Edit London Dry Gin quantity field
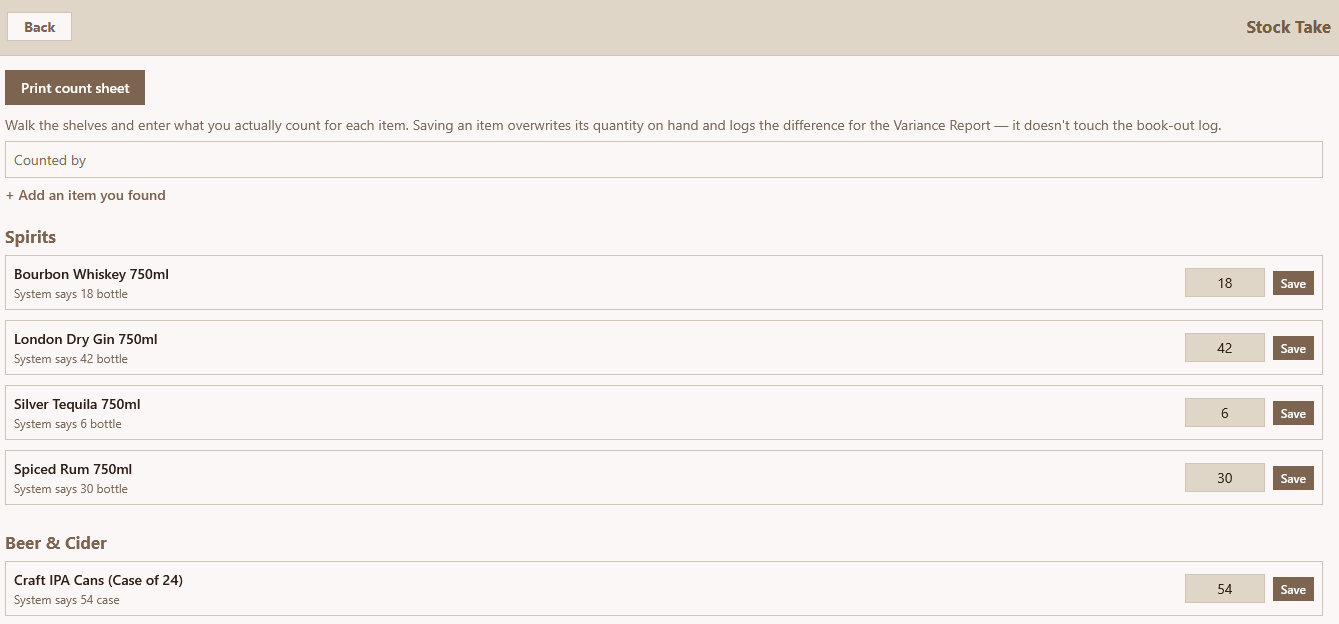The width and height of the screenshot is (1339, 624). 1225,348
